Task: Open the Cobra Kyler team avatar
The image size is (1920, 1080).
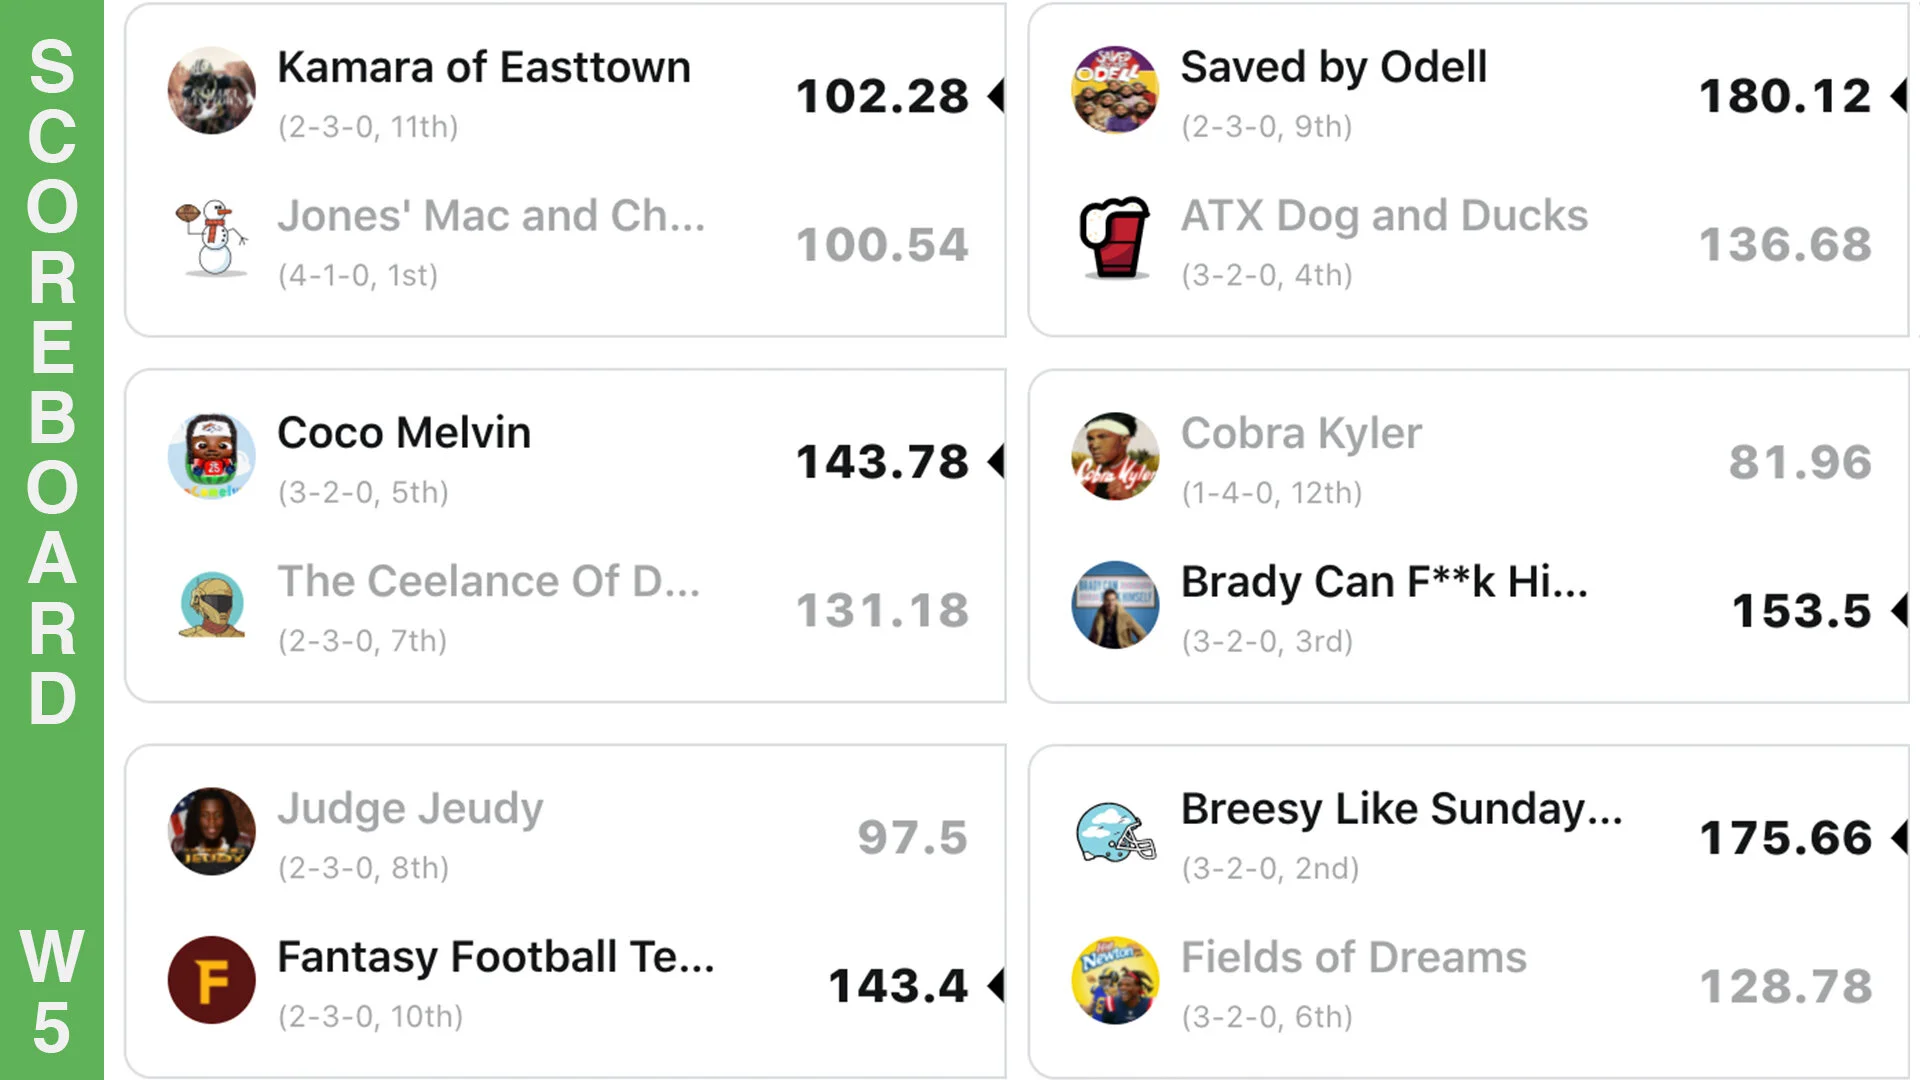Action: coord(1115,457)
